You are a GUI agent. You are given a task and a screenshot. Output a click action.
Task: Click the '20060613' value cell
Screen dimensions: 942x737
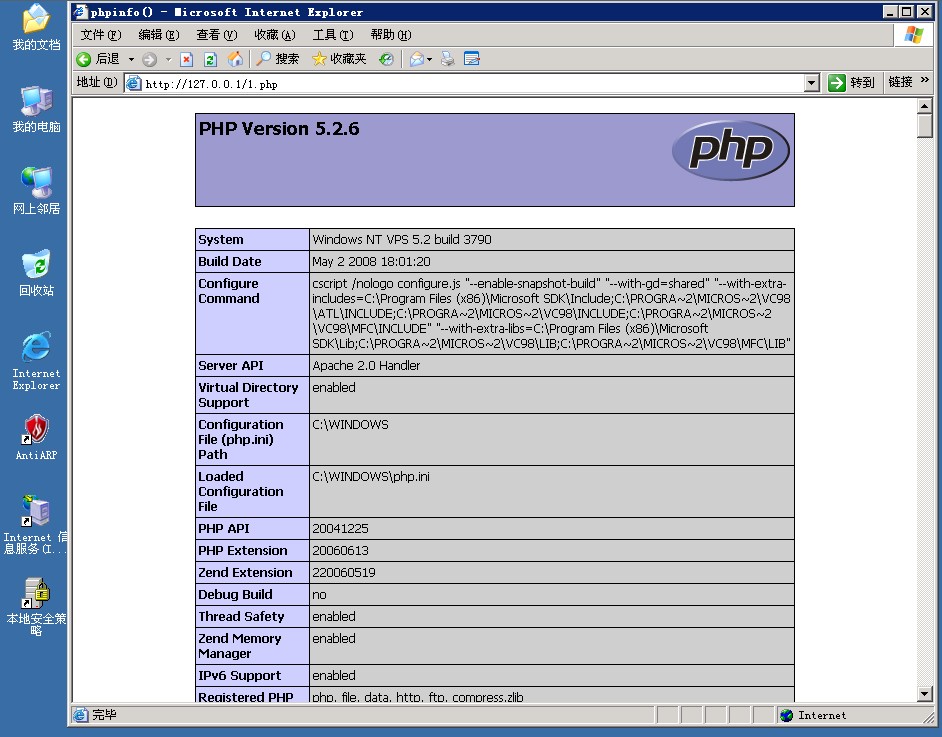pyautogui.click(x=552, y=550)
